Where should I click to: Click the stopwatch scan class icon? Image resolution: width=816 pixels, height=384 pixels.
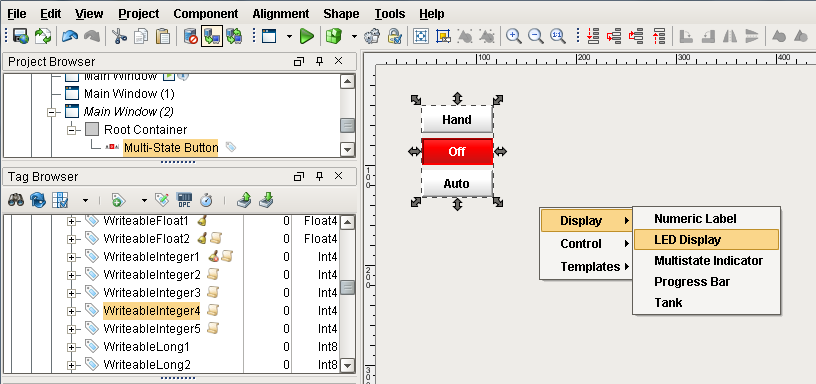click(206, 200)
